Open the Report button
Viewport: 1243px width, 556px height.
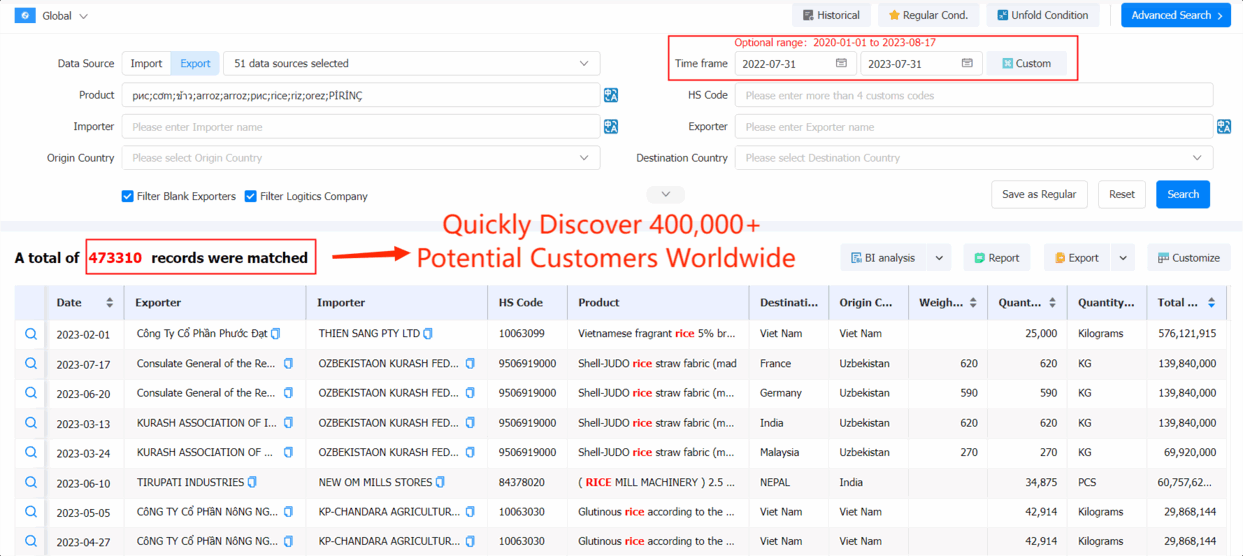(x=997, y=258)
